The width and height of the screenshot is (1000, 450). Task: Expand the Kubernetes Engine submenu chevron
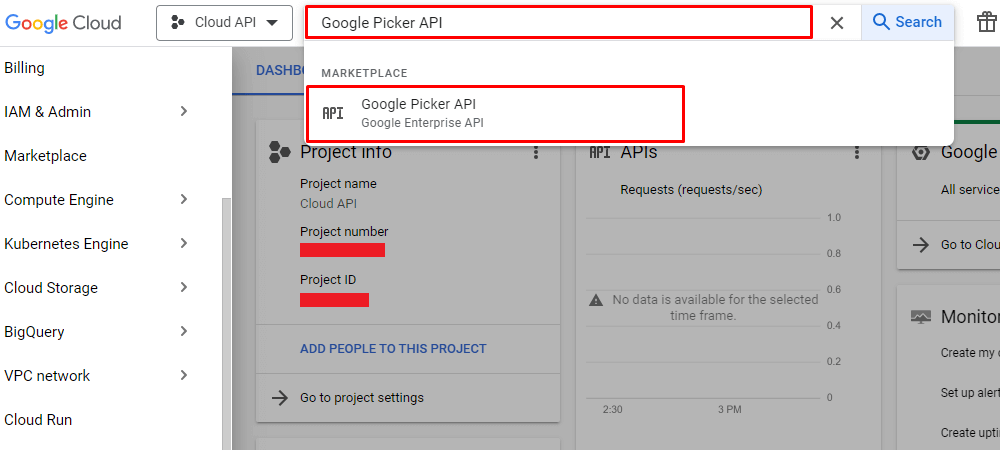tap(184, 243)
